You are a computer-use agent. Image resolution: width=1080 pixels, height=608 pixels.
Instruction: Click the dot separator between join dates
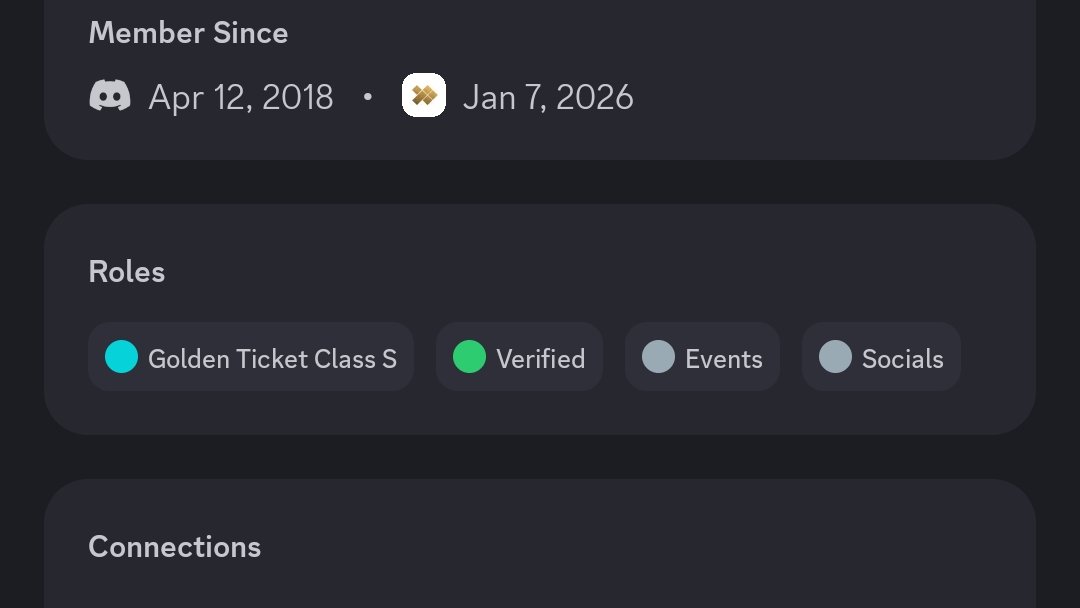pyautogui.click(x=368, y=97)
